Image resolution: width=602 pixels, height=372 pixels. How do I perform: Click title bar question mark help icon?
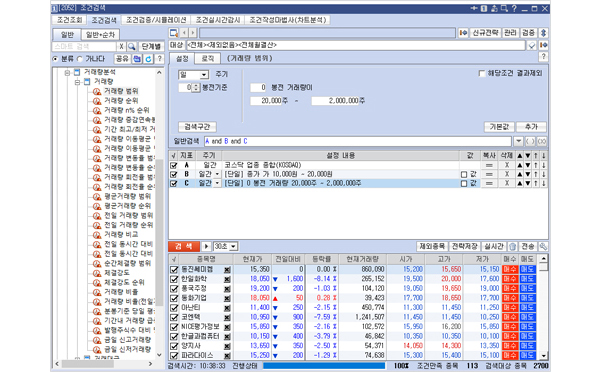pyautogui.click(x=514, y=8)
